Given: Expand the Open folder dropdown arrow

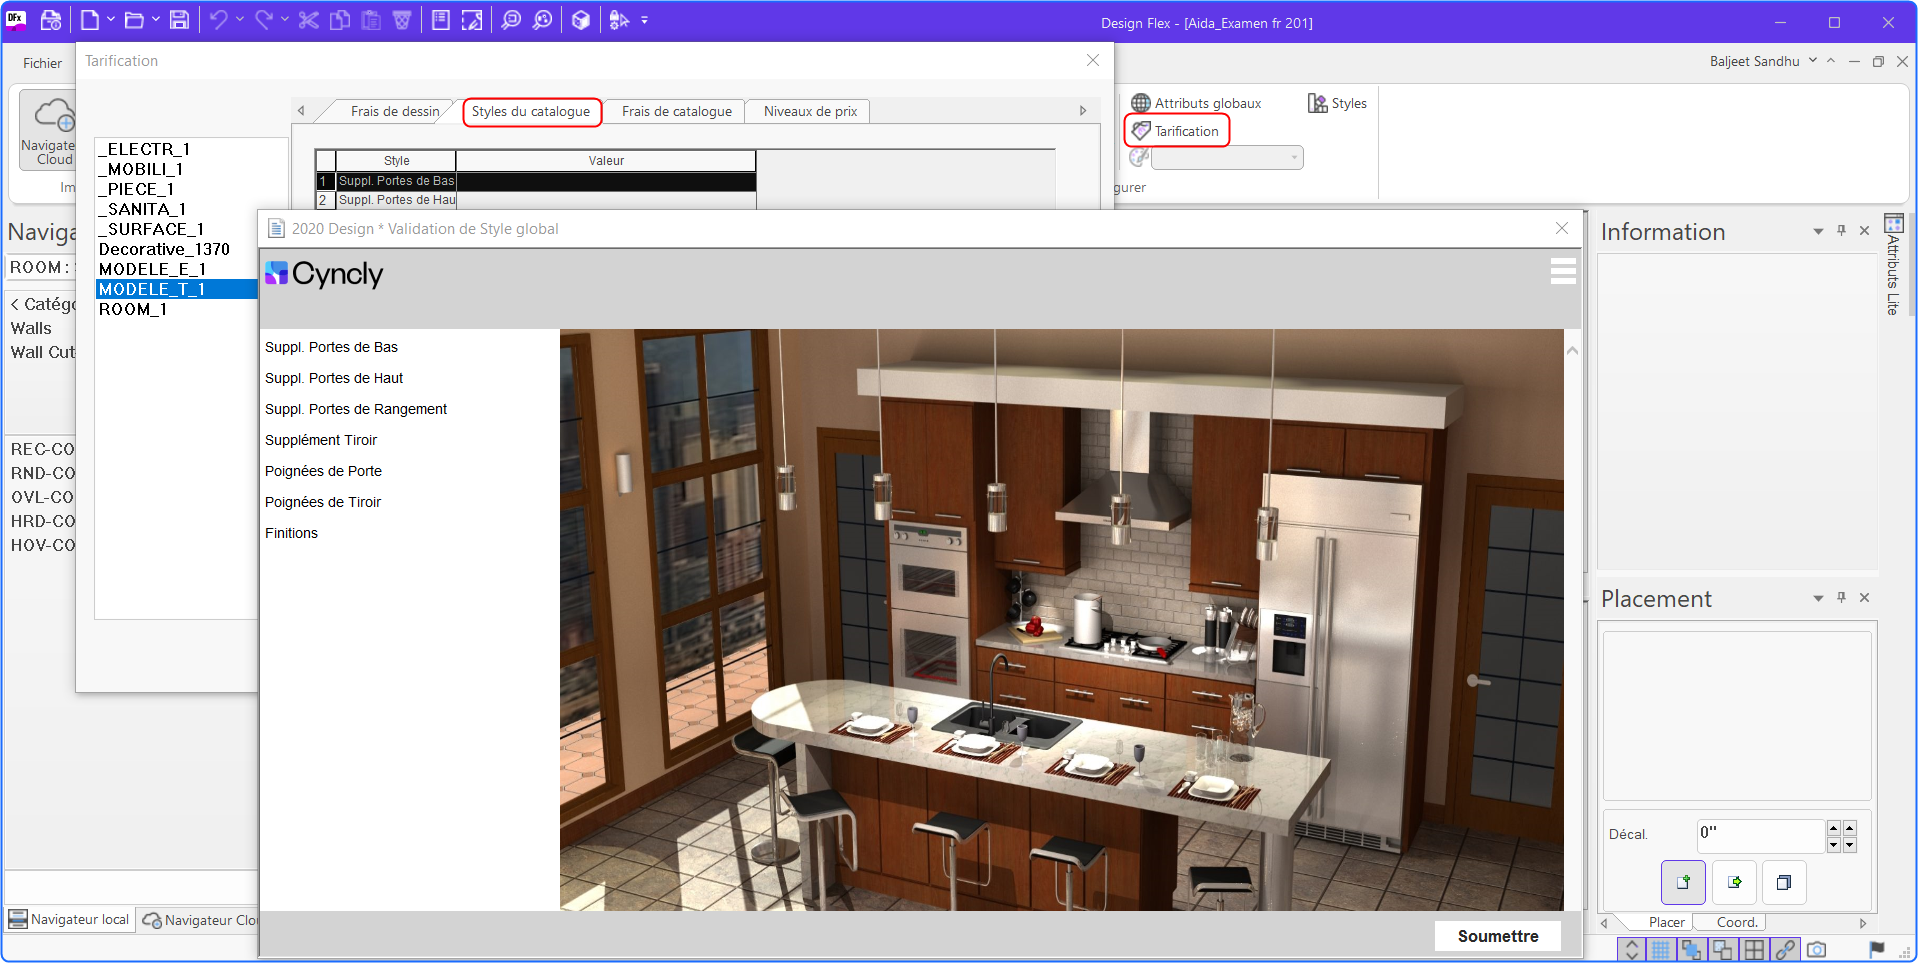Looking at the screenshot, I should point(156,20).
